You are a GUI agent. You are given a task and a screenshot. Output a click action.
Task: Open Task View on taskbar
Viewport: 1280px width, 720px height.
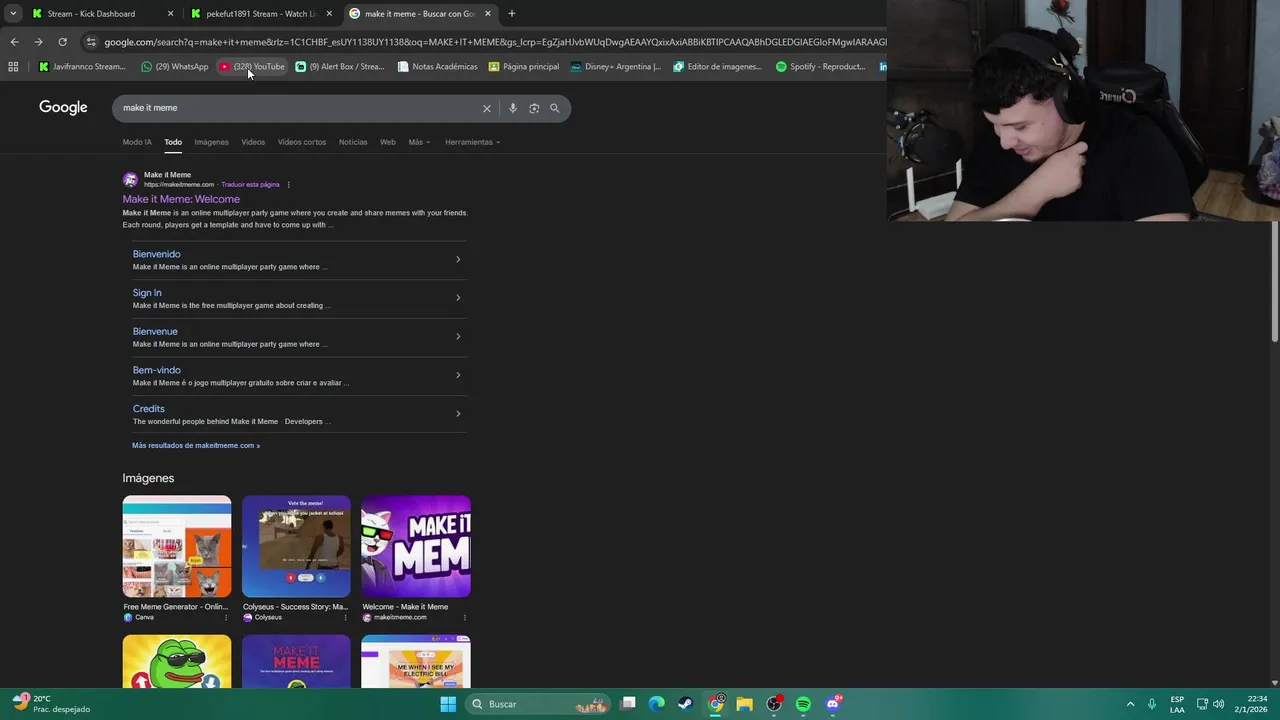[x=628, y=704]
